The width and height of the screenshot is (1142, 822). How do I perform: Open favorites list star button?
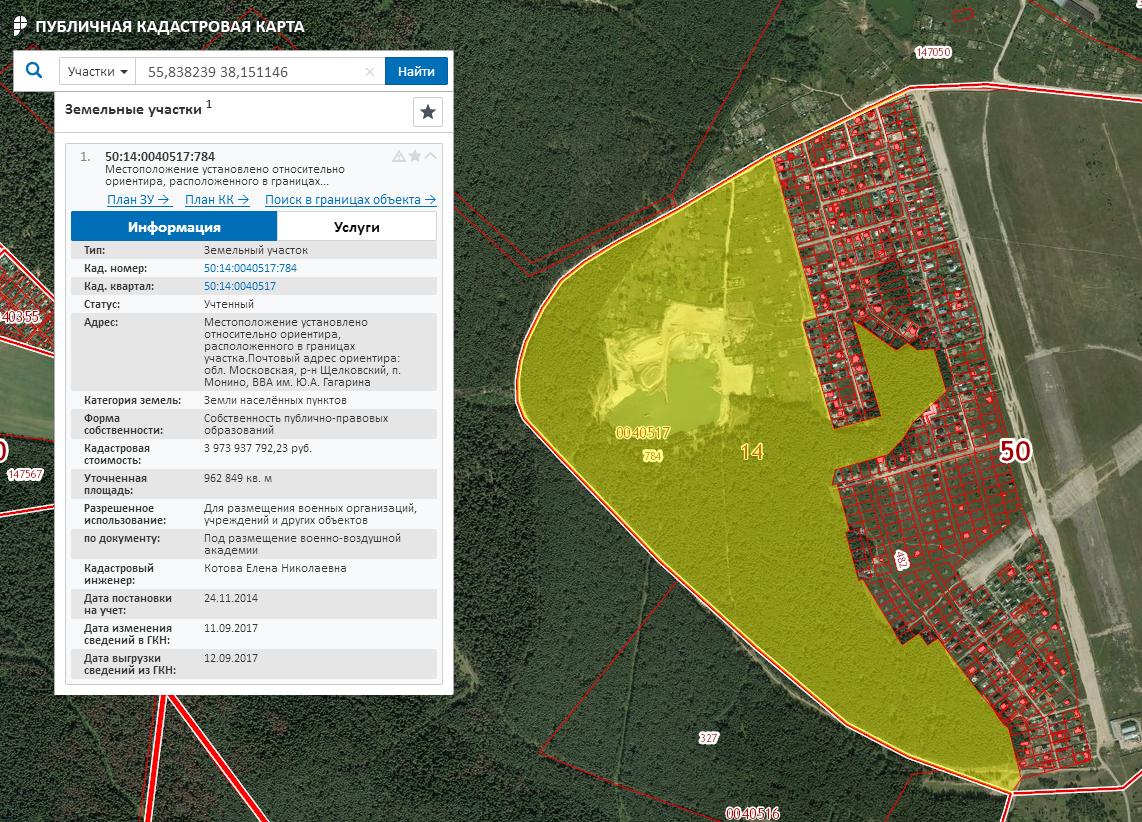point(428,112)
